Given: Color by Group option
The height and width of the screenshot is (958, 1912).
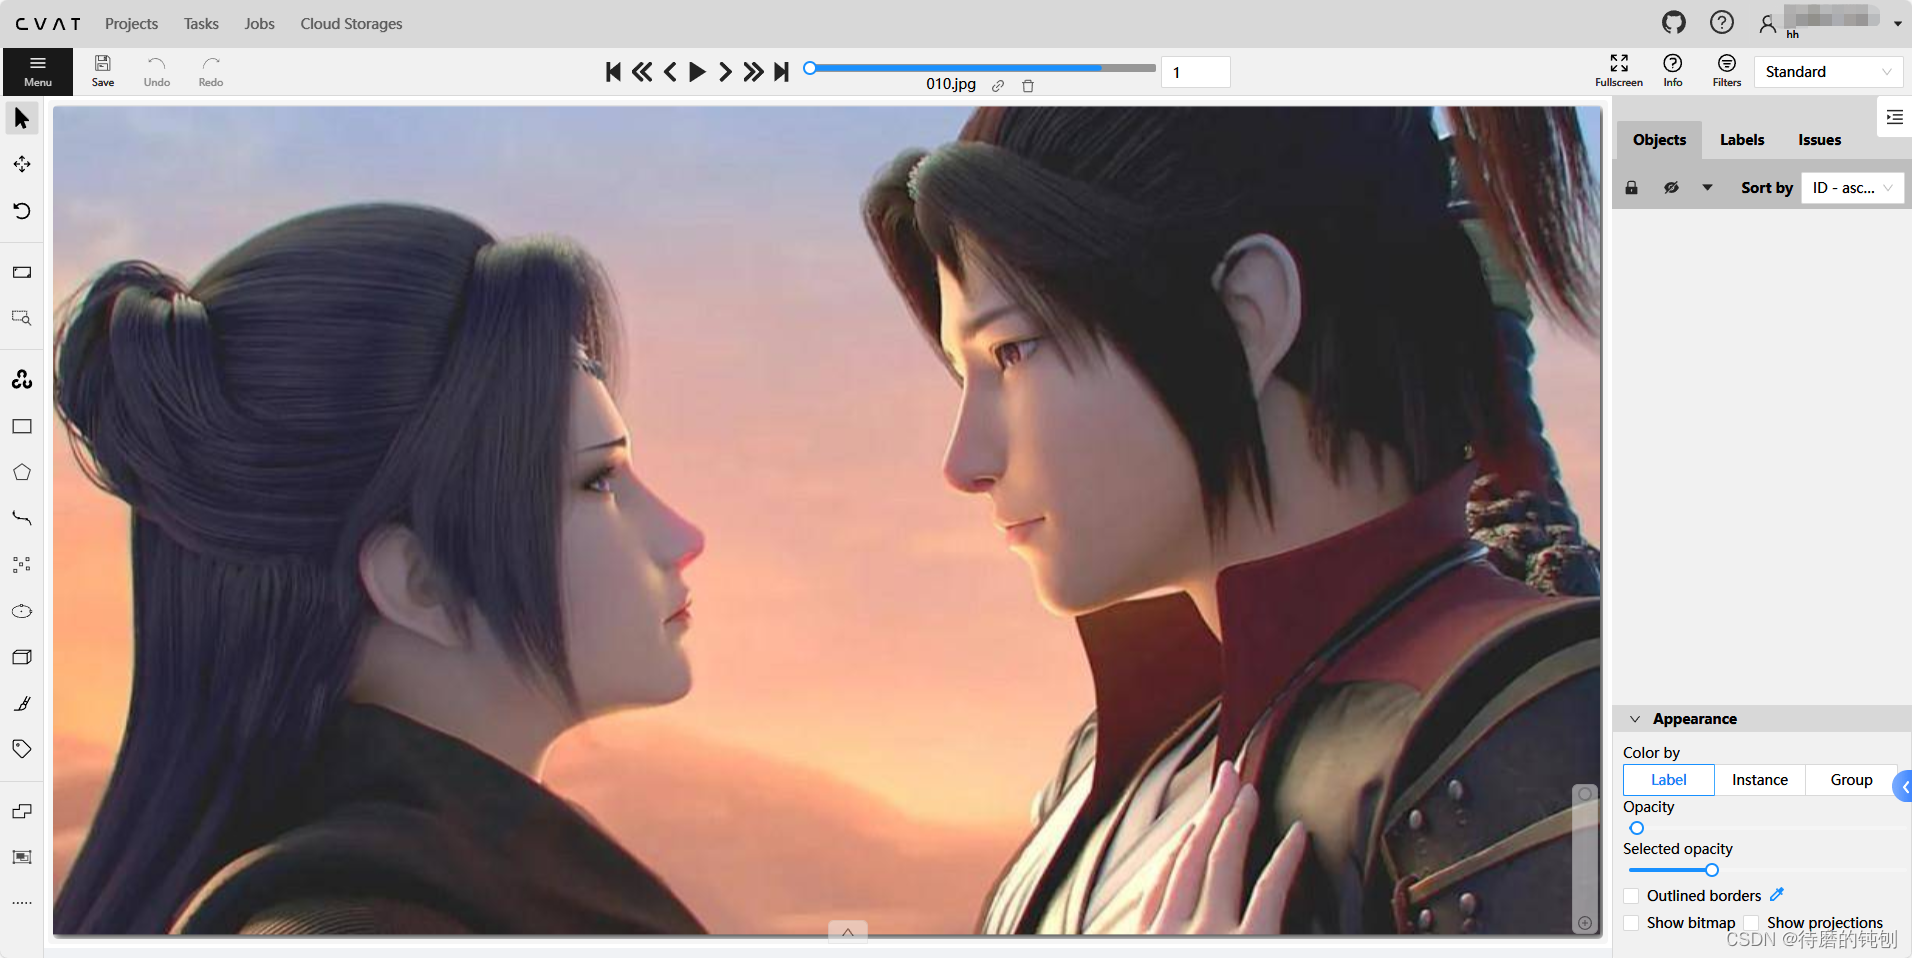Looking at the screenshot, I should (x=1851, y=780).
